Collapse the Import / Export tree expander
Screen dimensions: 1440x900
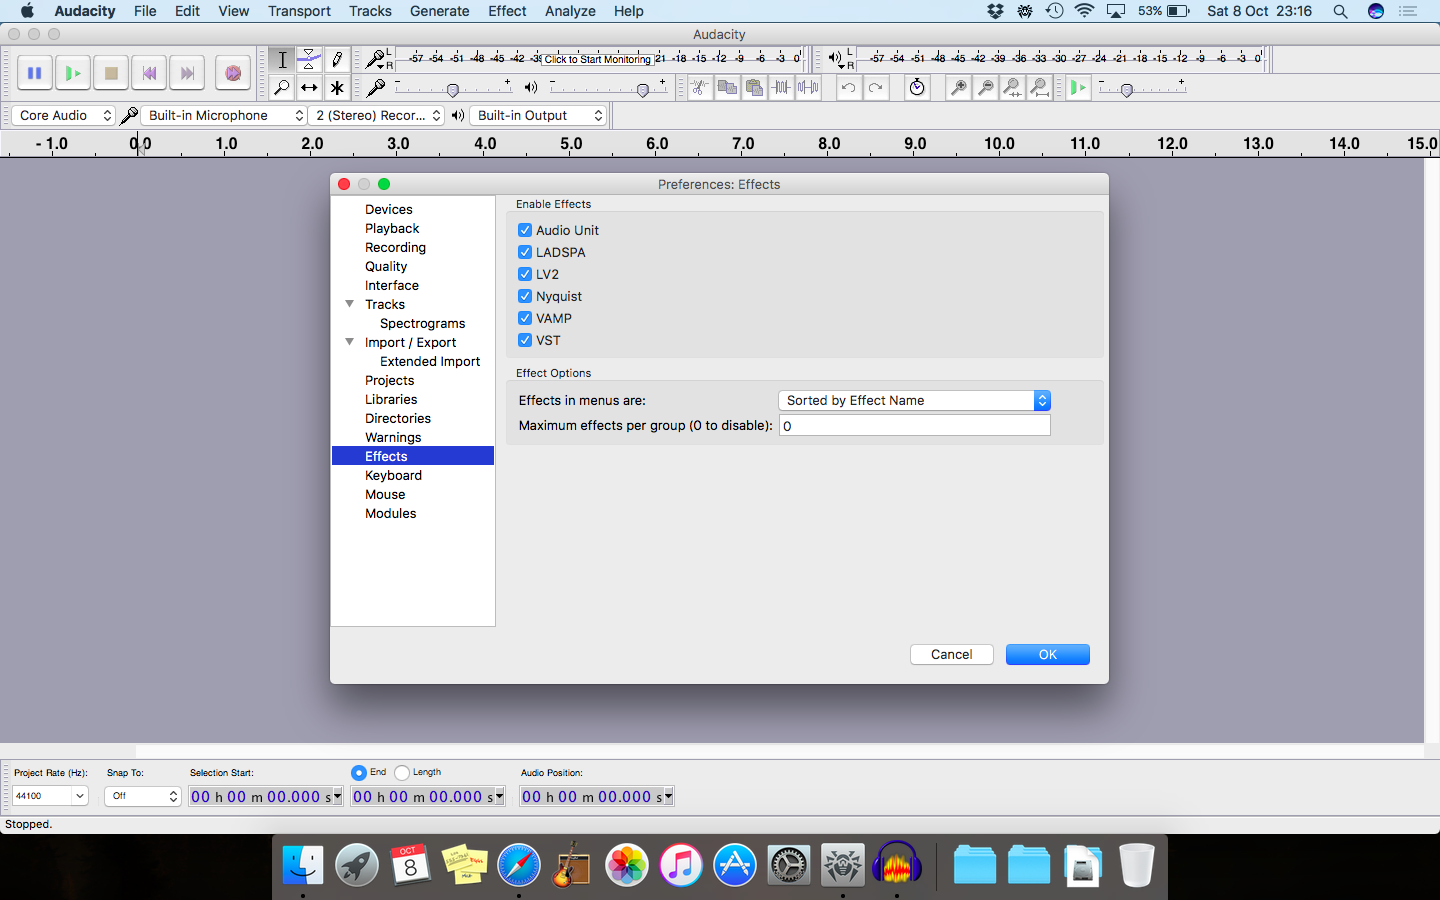click(x=349, y=342)
